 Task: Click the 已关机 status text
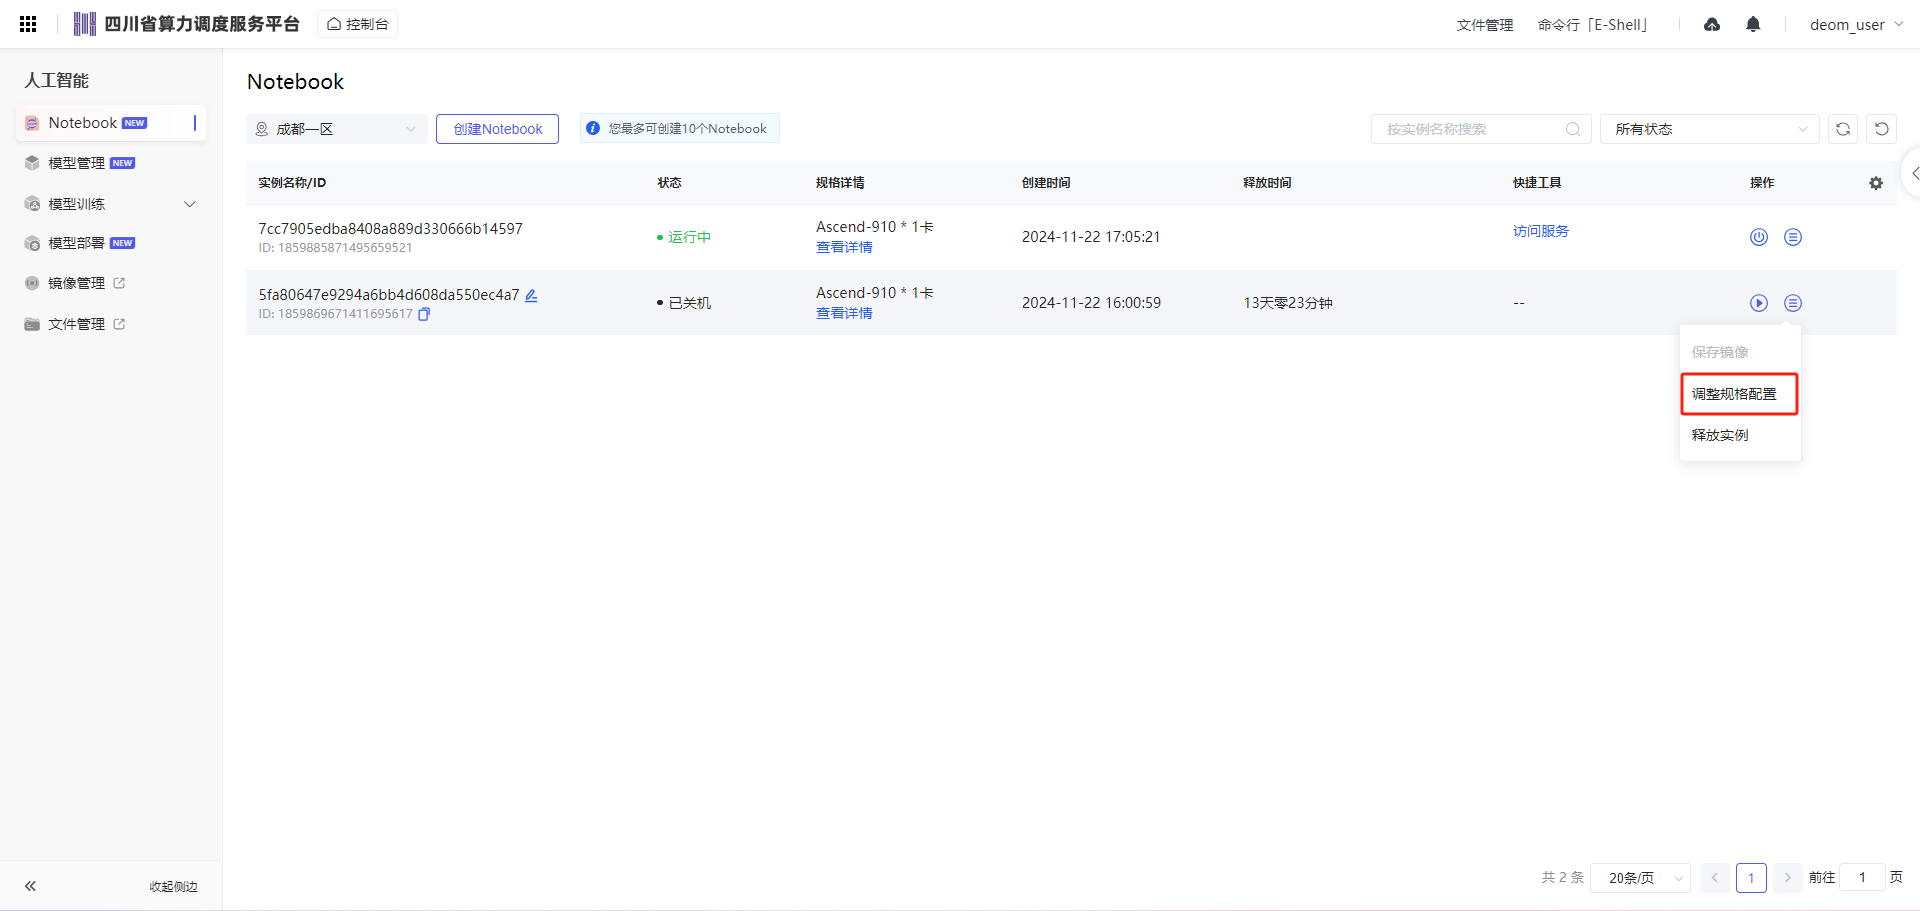[x=689, y=303]
